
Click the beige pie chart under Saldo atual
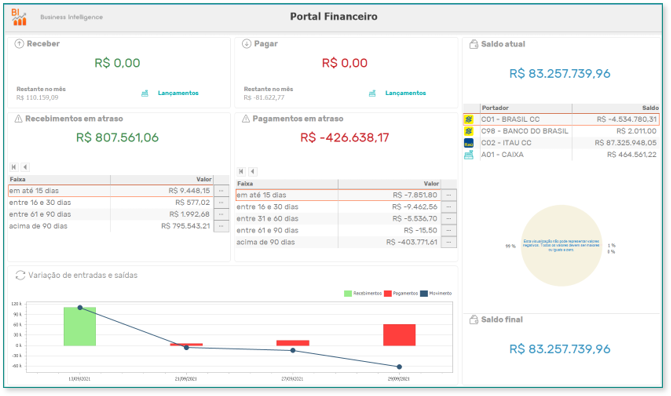click(561, 245)
